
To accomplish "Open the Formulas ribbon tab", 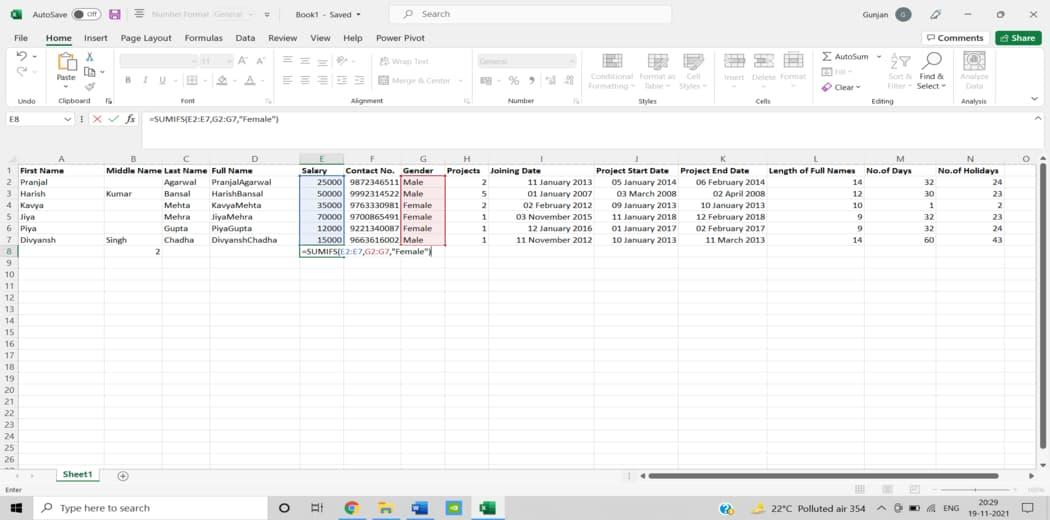I will coord(203,38).
